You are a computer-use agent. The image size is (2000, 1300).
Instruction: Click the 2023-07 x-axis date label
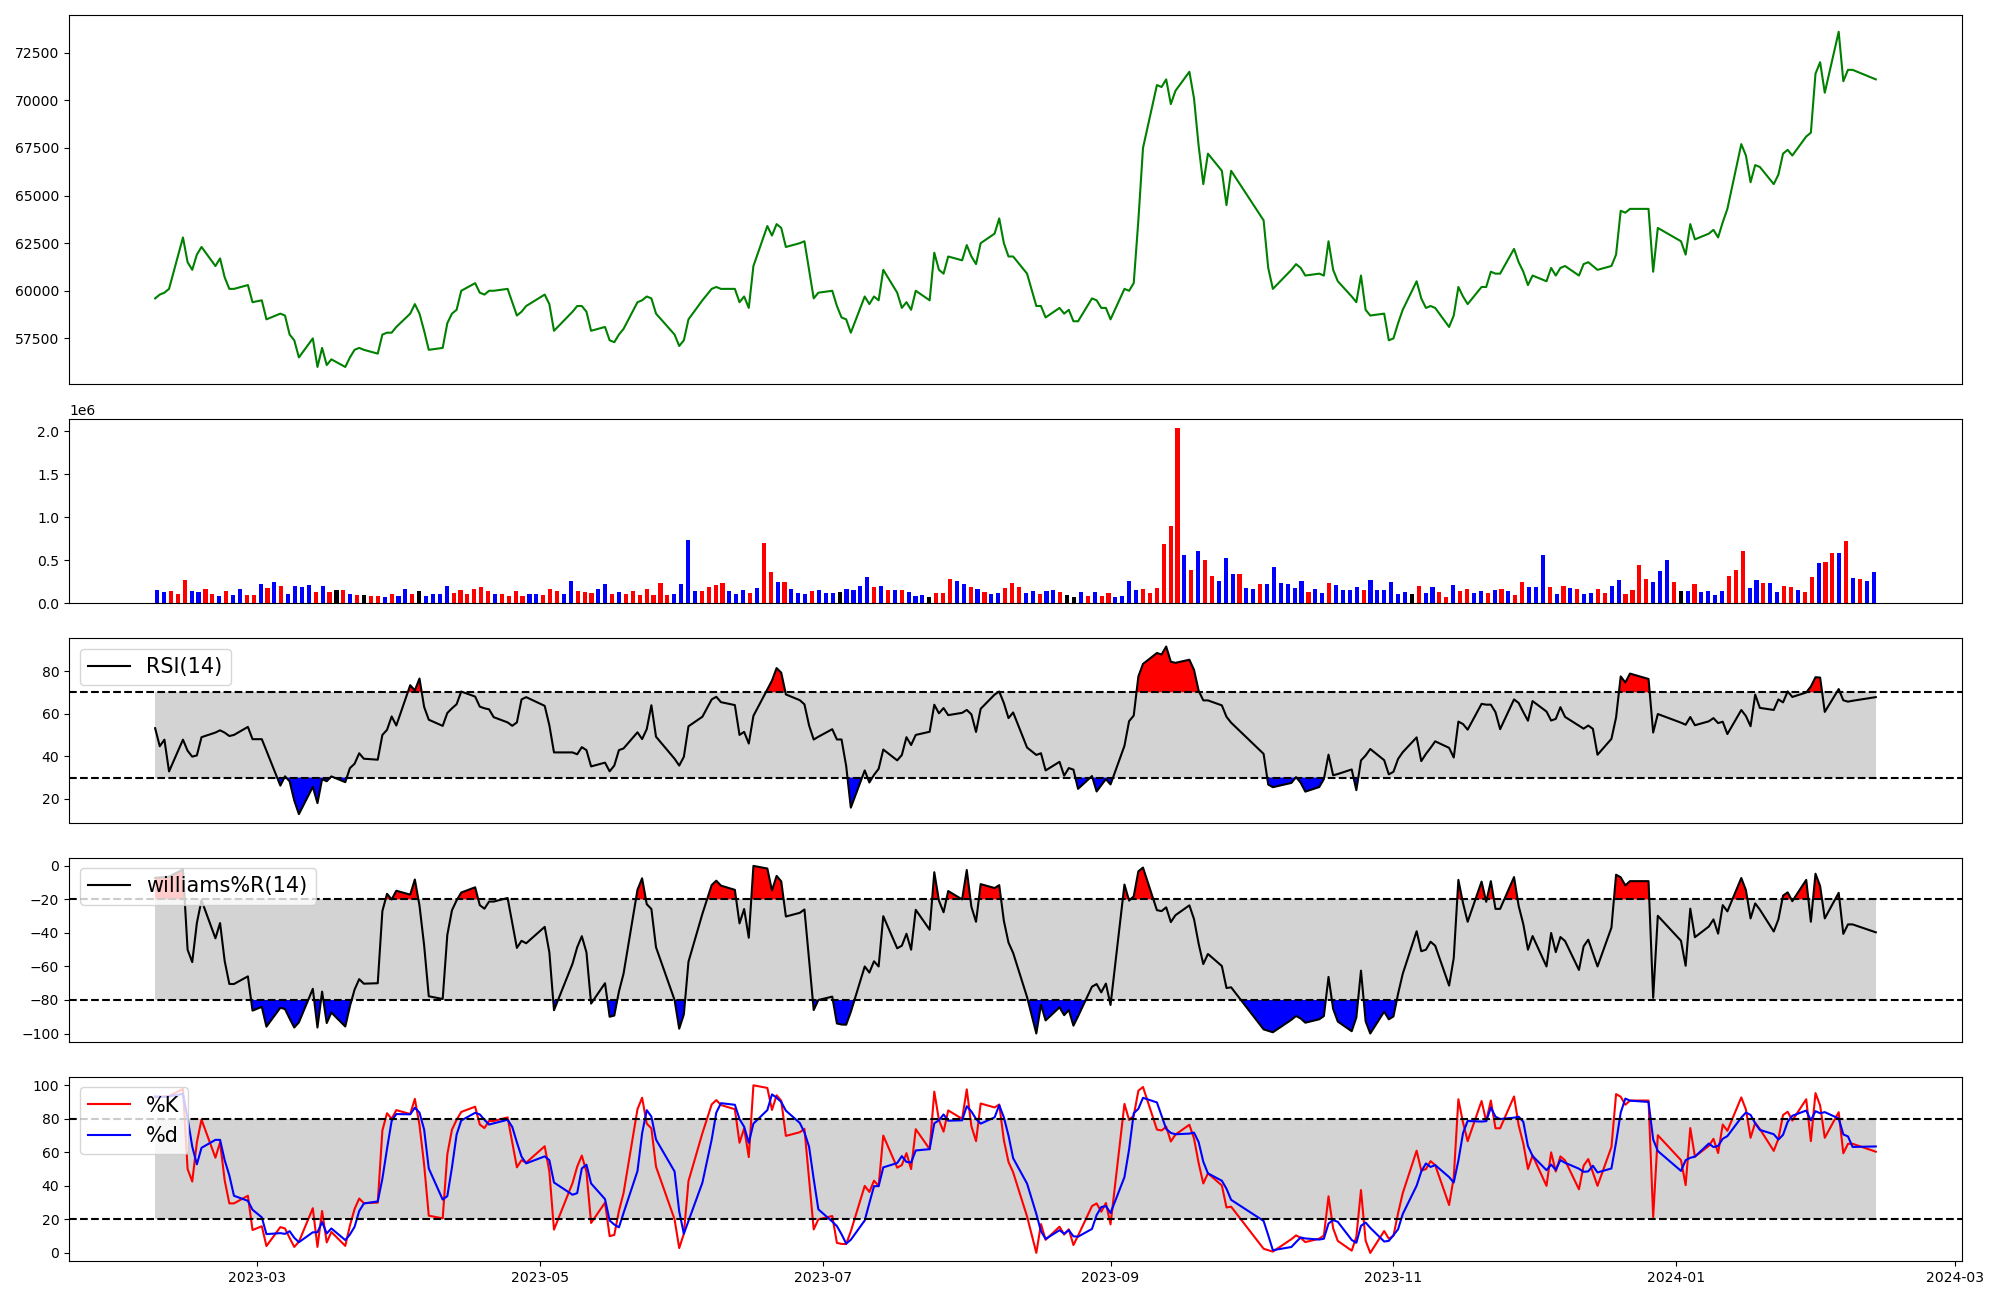click(x=823, y=1277)
